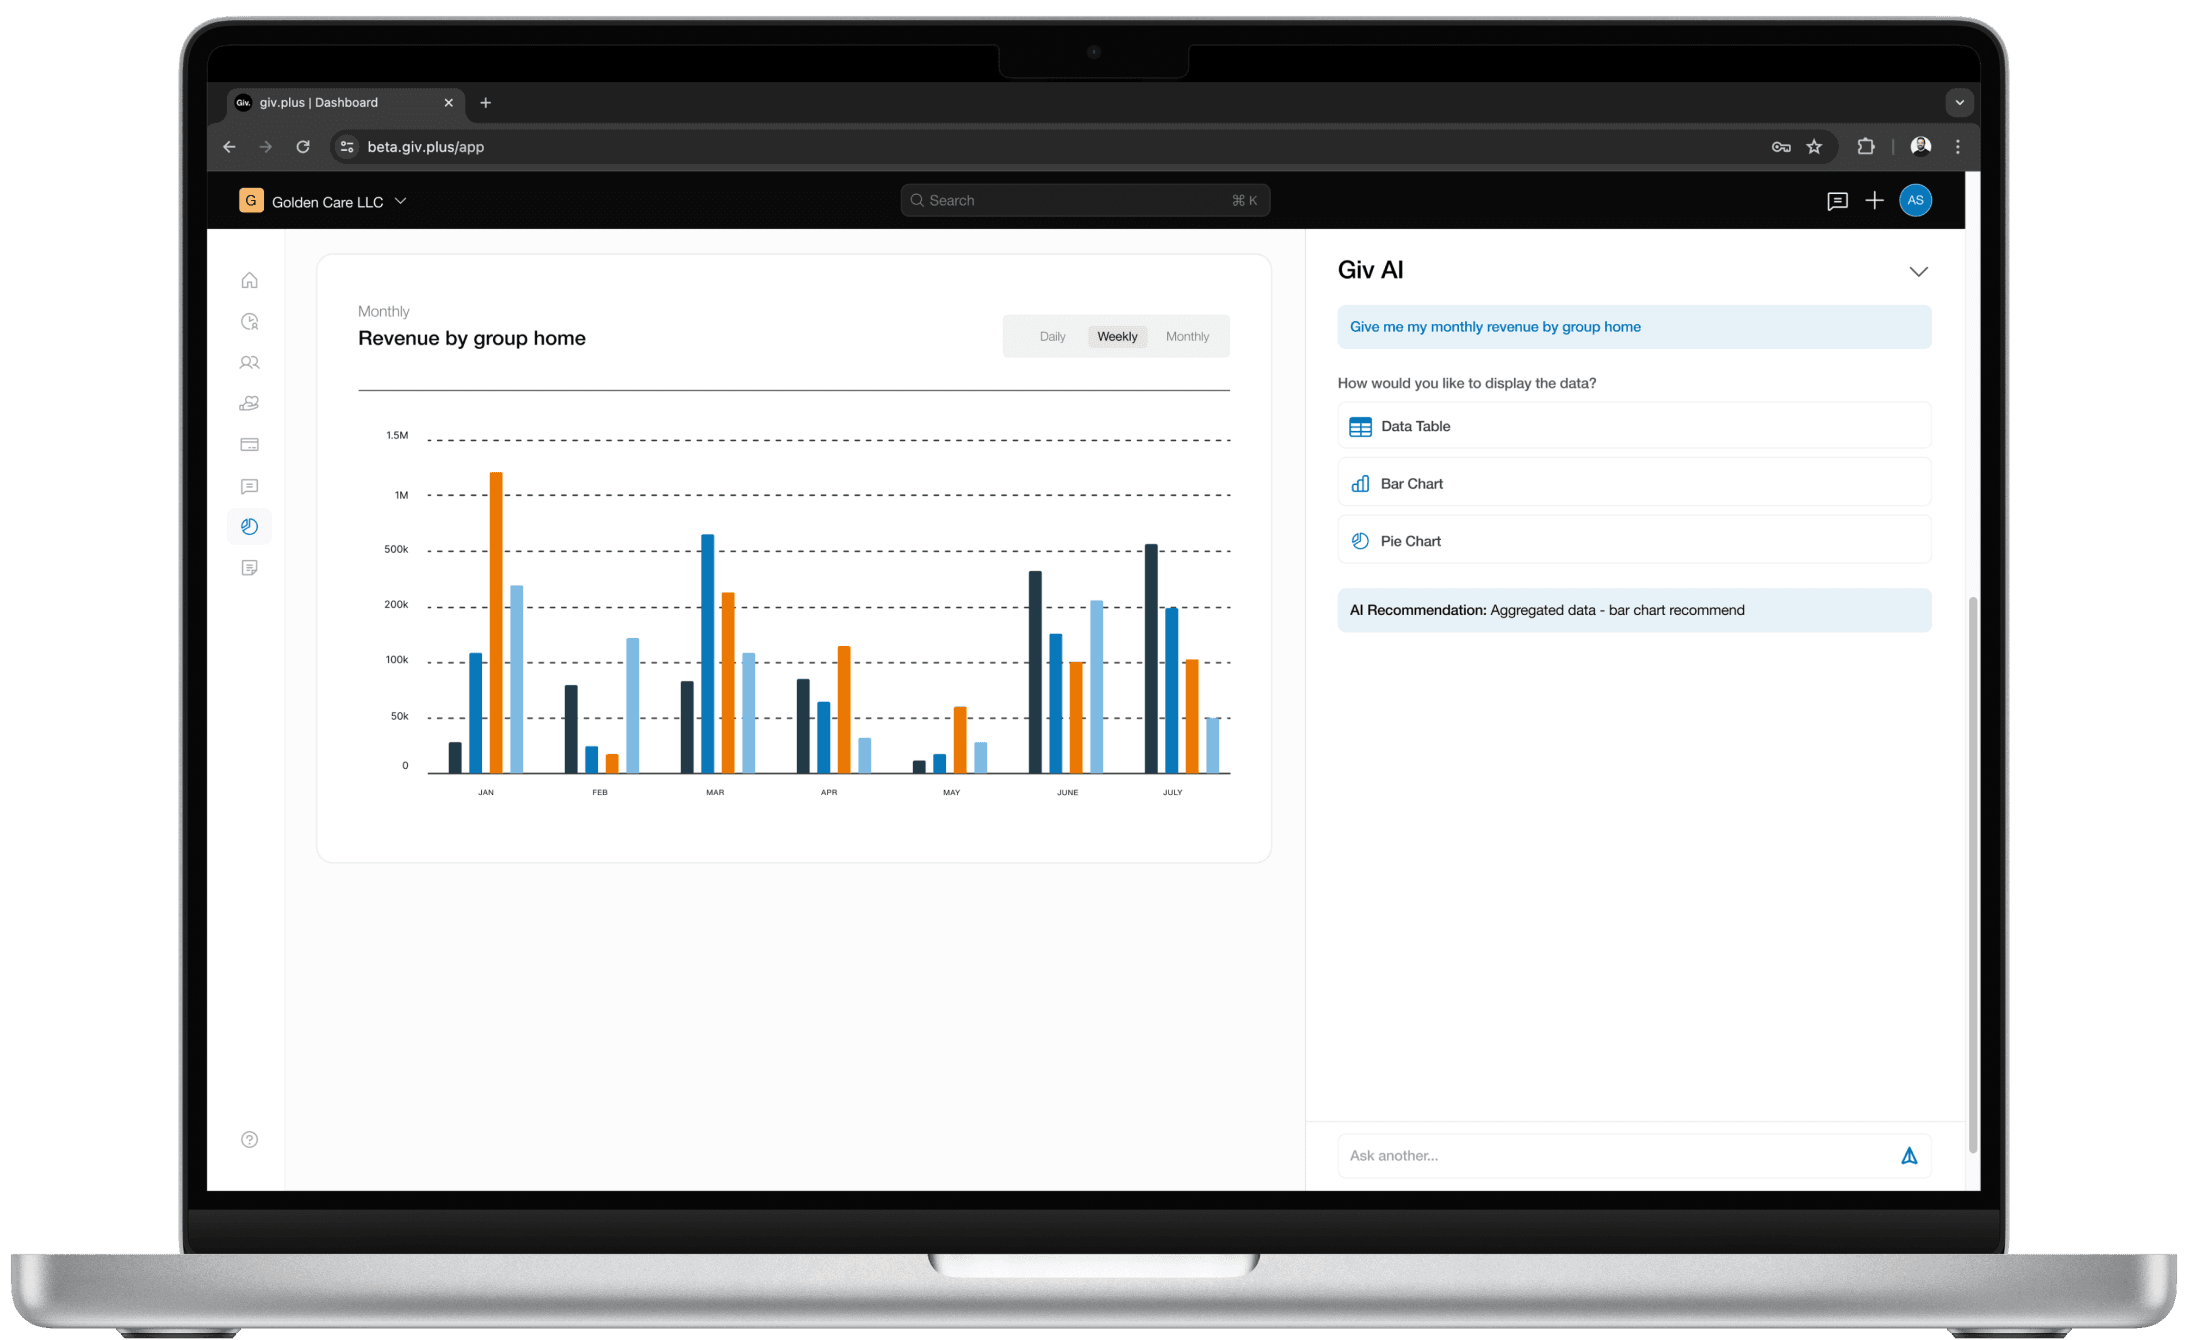Click the send arrow in Giv AI
The image size is (2186, 1340).
(1908, 1156)
